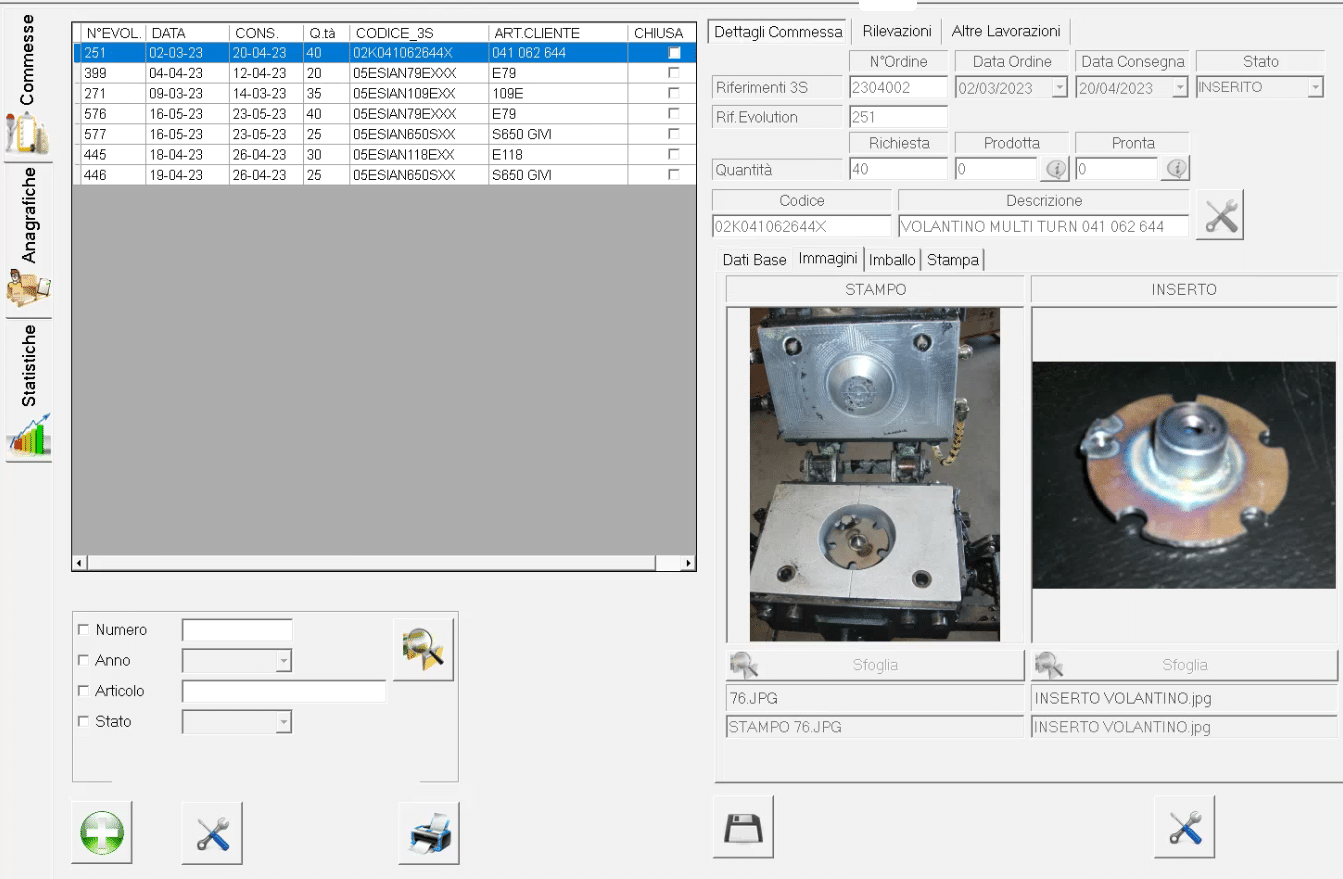Viewport: 1343px width, 879px height.
Task: Click Sfoglia button under INSERTO image
Action: tap(1184, 665)
